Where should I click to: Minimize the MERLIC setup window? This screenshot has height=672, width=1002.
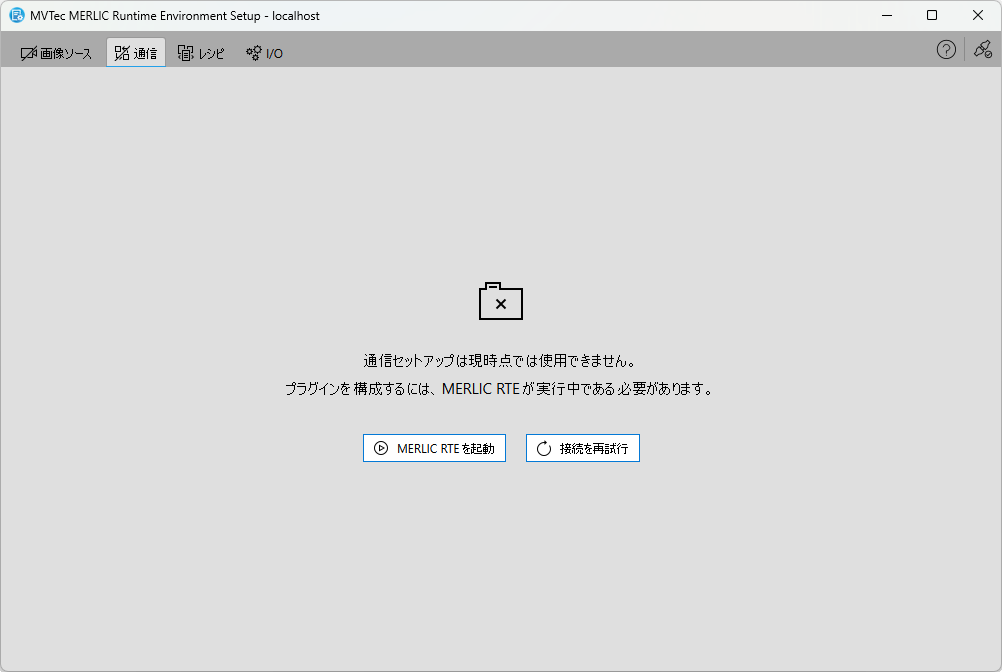point(886,15)
